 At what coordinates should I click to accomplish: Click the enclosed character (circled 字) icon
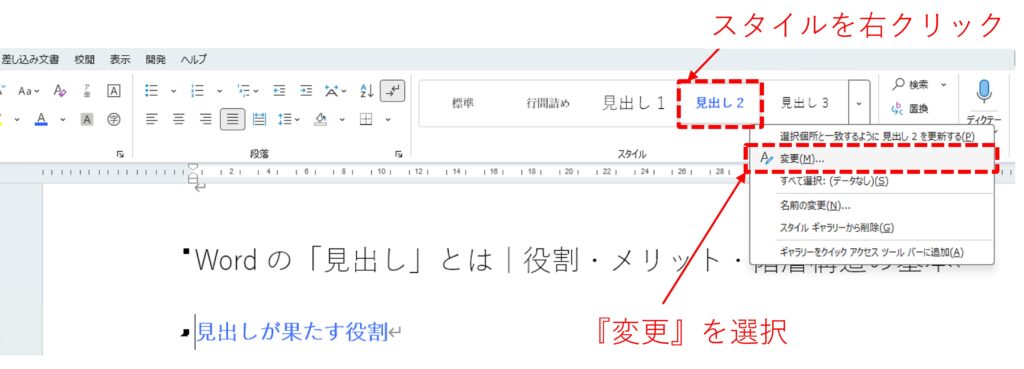[x=114, y=120]
